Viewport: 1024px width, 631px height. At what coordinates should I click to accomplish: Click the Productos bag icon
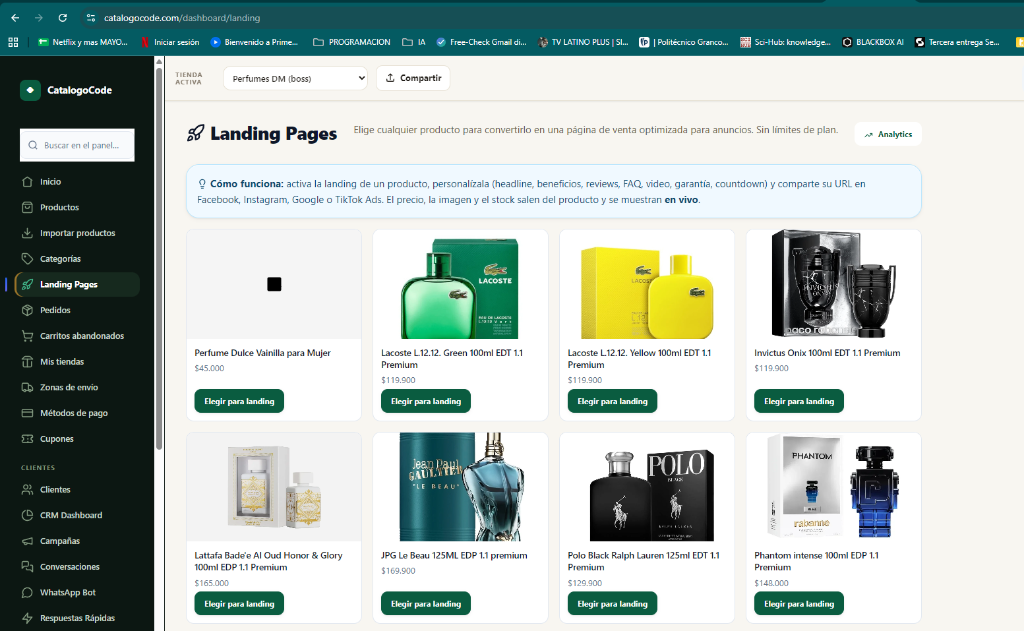(27, 207)
